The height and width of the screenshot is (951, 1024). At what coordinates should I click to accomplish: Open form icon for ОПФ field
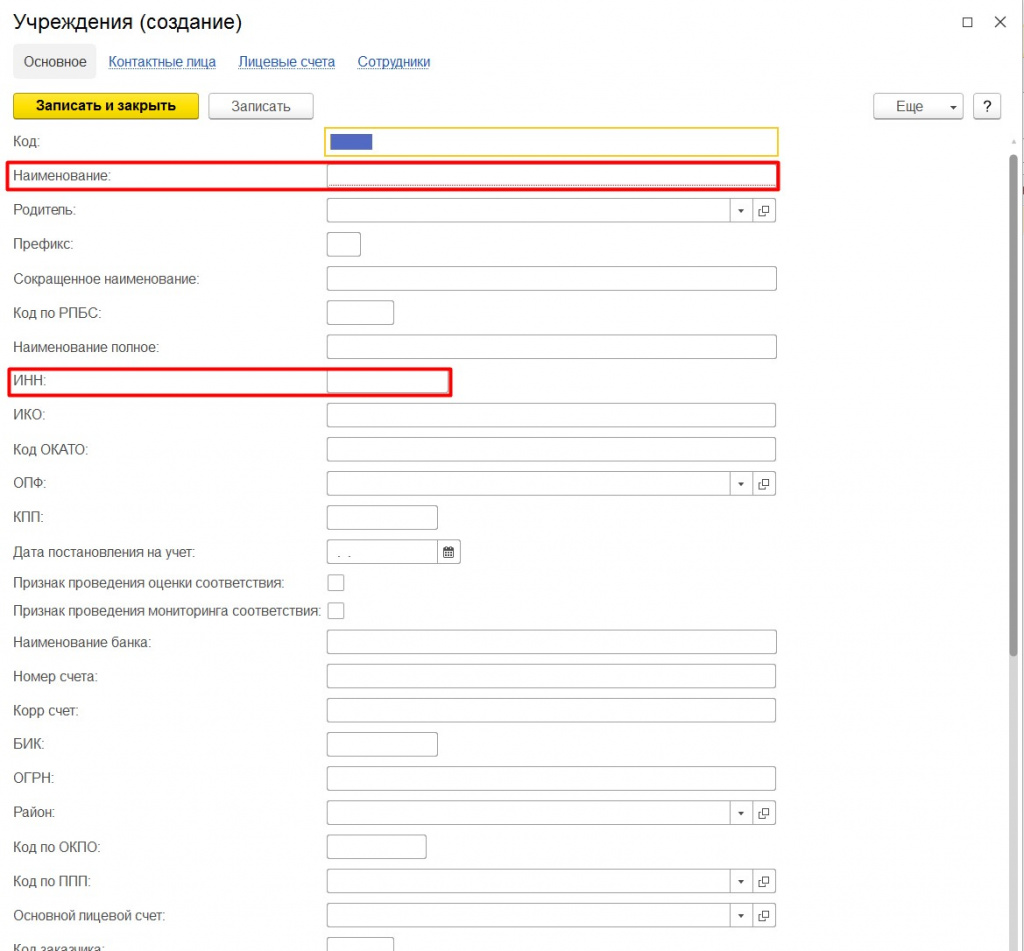(x=764, y=484)
